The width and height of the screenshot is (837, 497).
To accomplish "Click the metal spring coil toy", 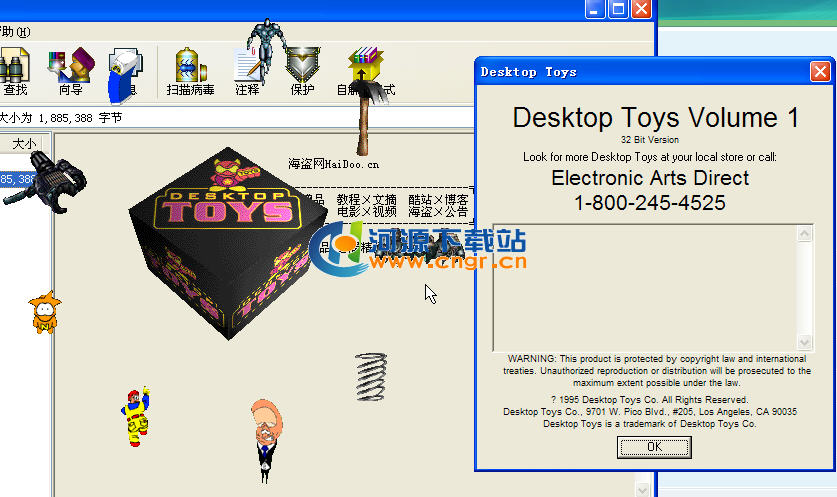I will 370,377.
